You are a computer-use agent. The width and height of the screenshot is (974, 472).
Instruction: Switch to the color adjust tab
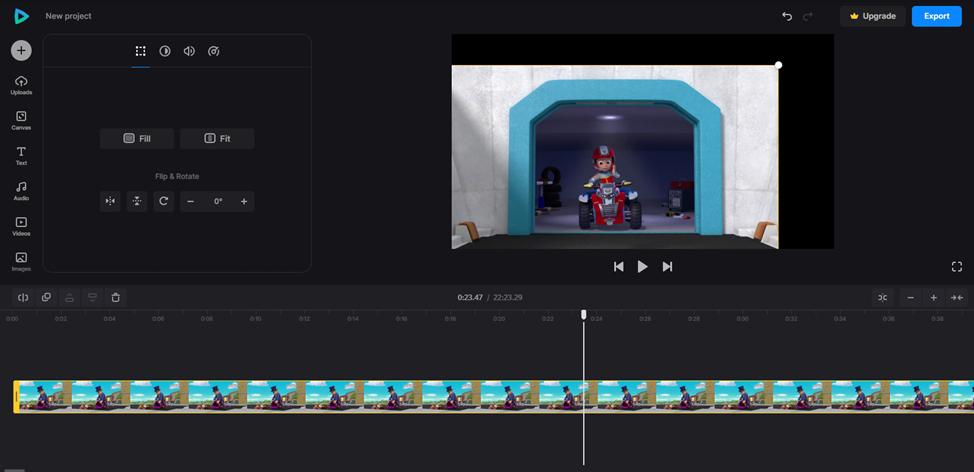coord(165,51)
